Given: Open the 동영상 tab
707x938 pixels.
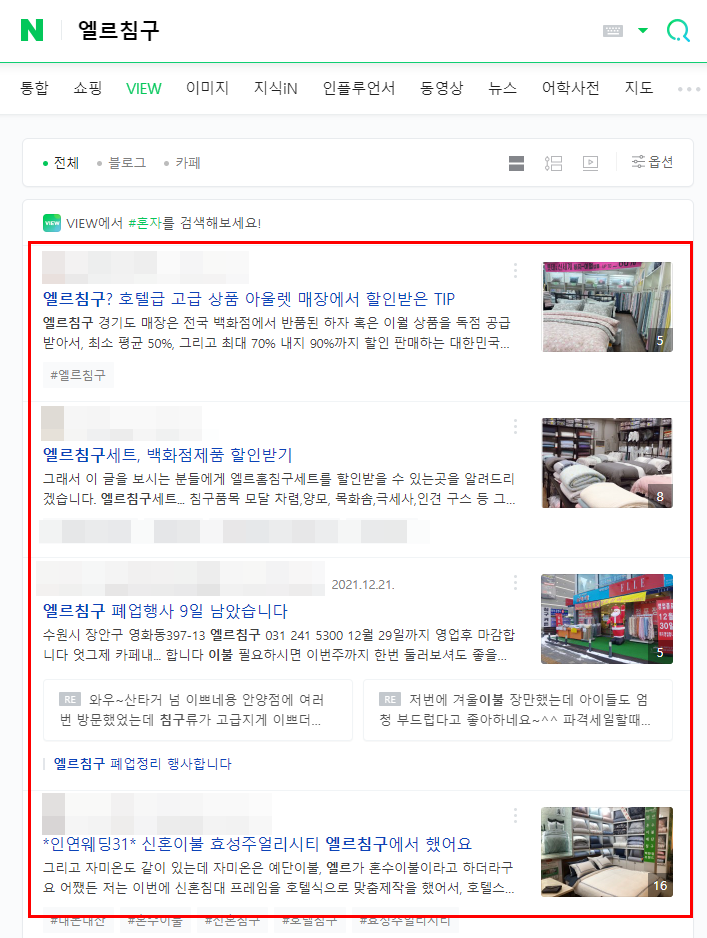Looking at the screenshot, I should (441, 89).
